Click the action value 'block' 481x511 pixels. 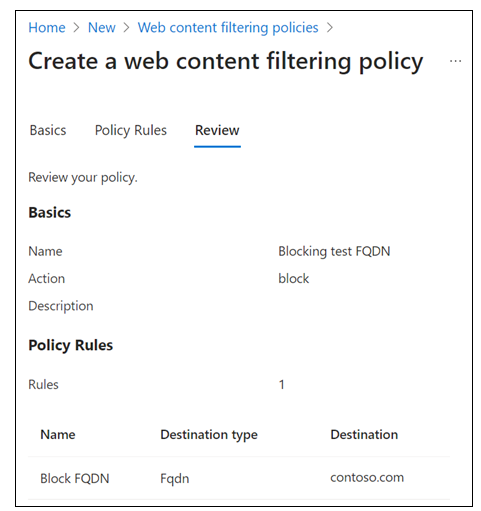(x=294, y=279)
